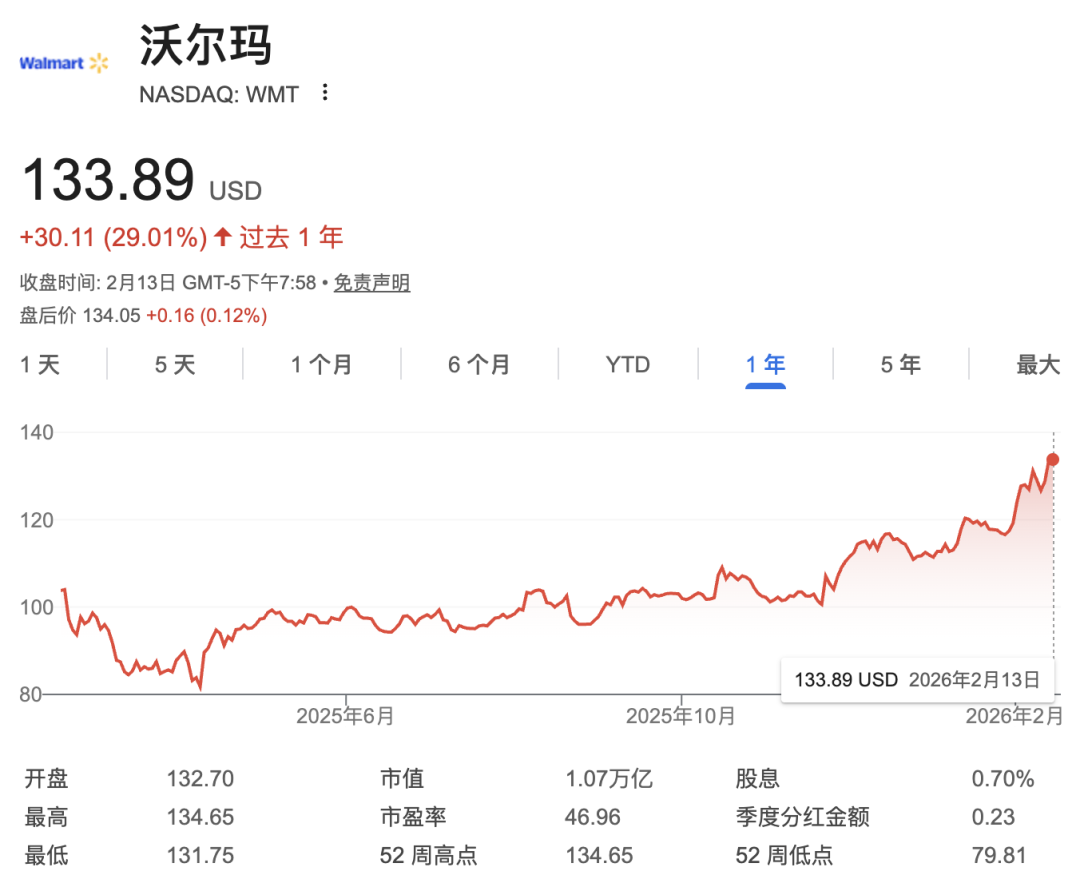Screen dimensions: 1080x895
Task: Open the YTD chart range
Action: click(x=628, y=365)
